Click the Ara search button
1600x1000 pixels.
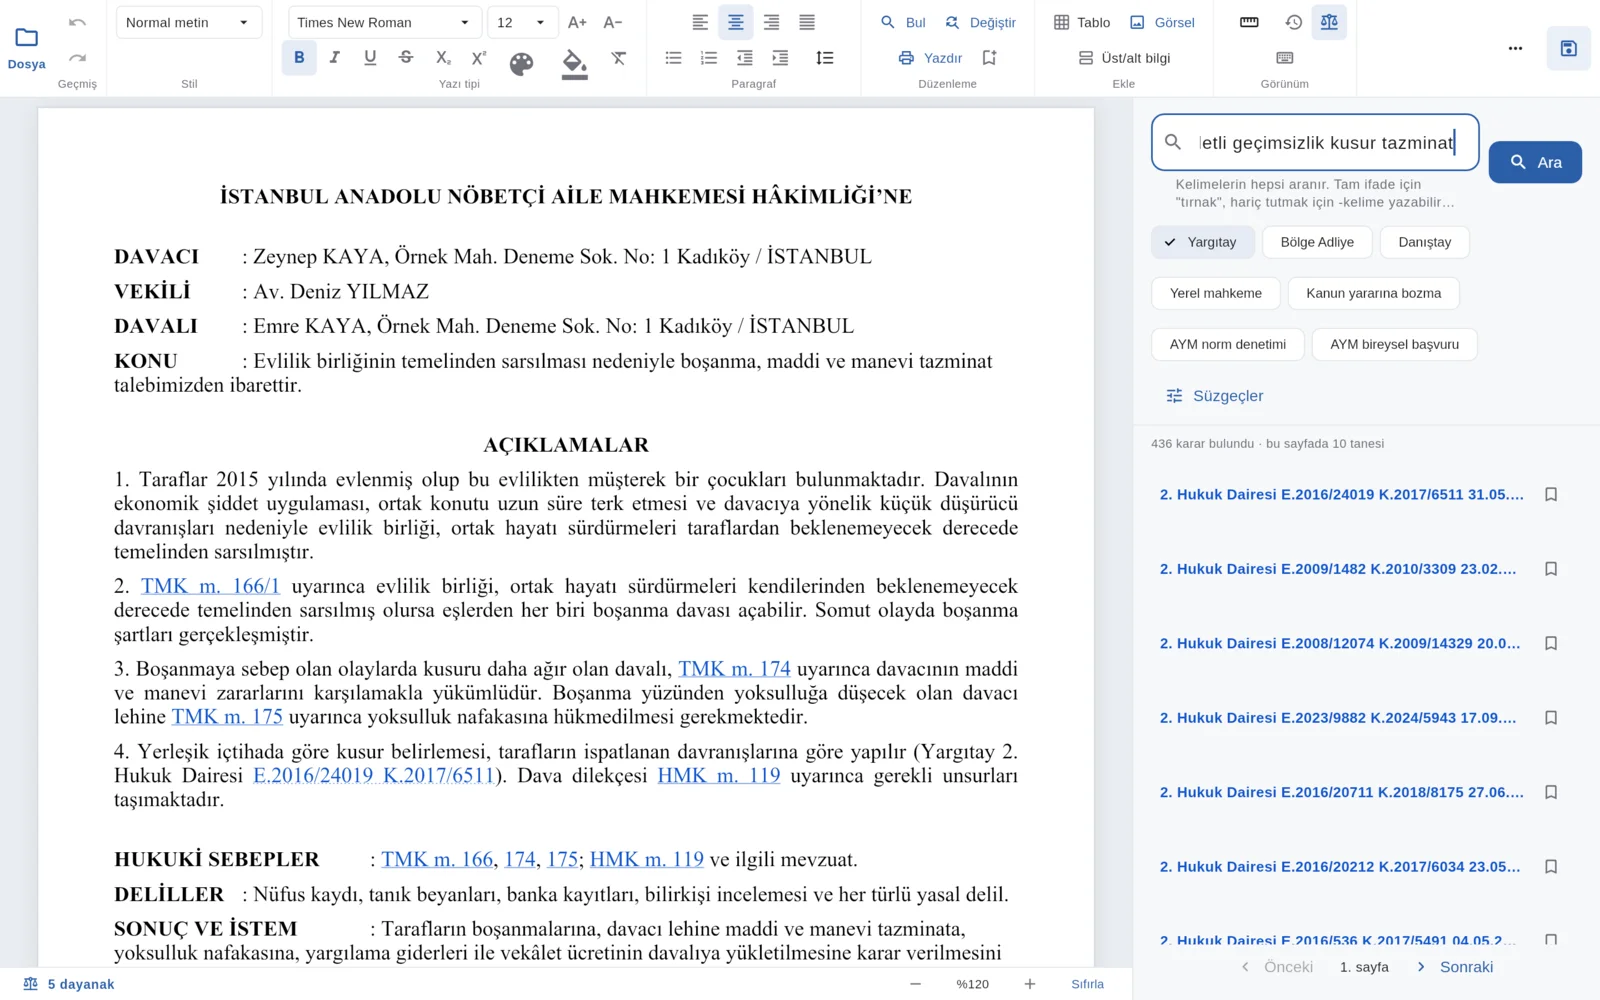[x=1535, y=162]
